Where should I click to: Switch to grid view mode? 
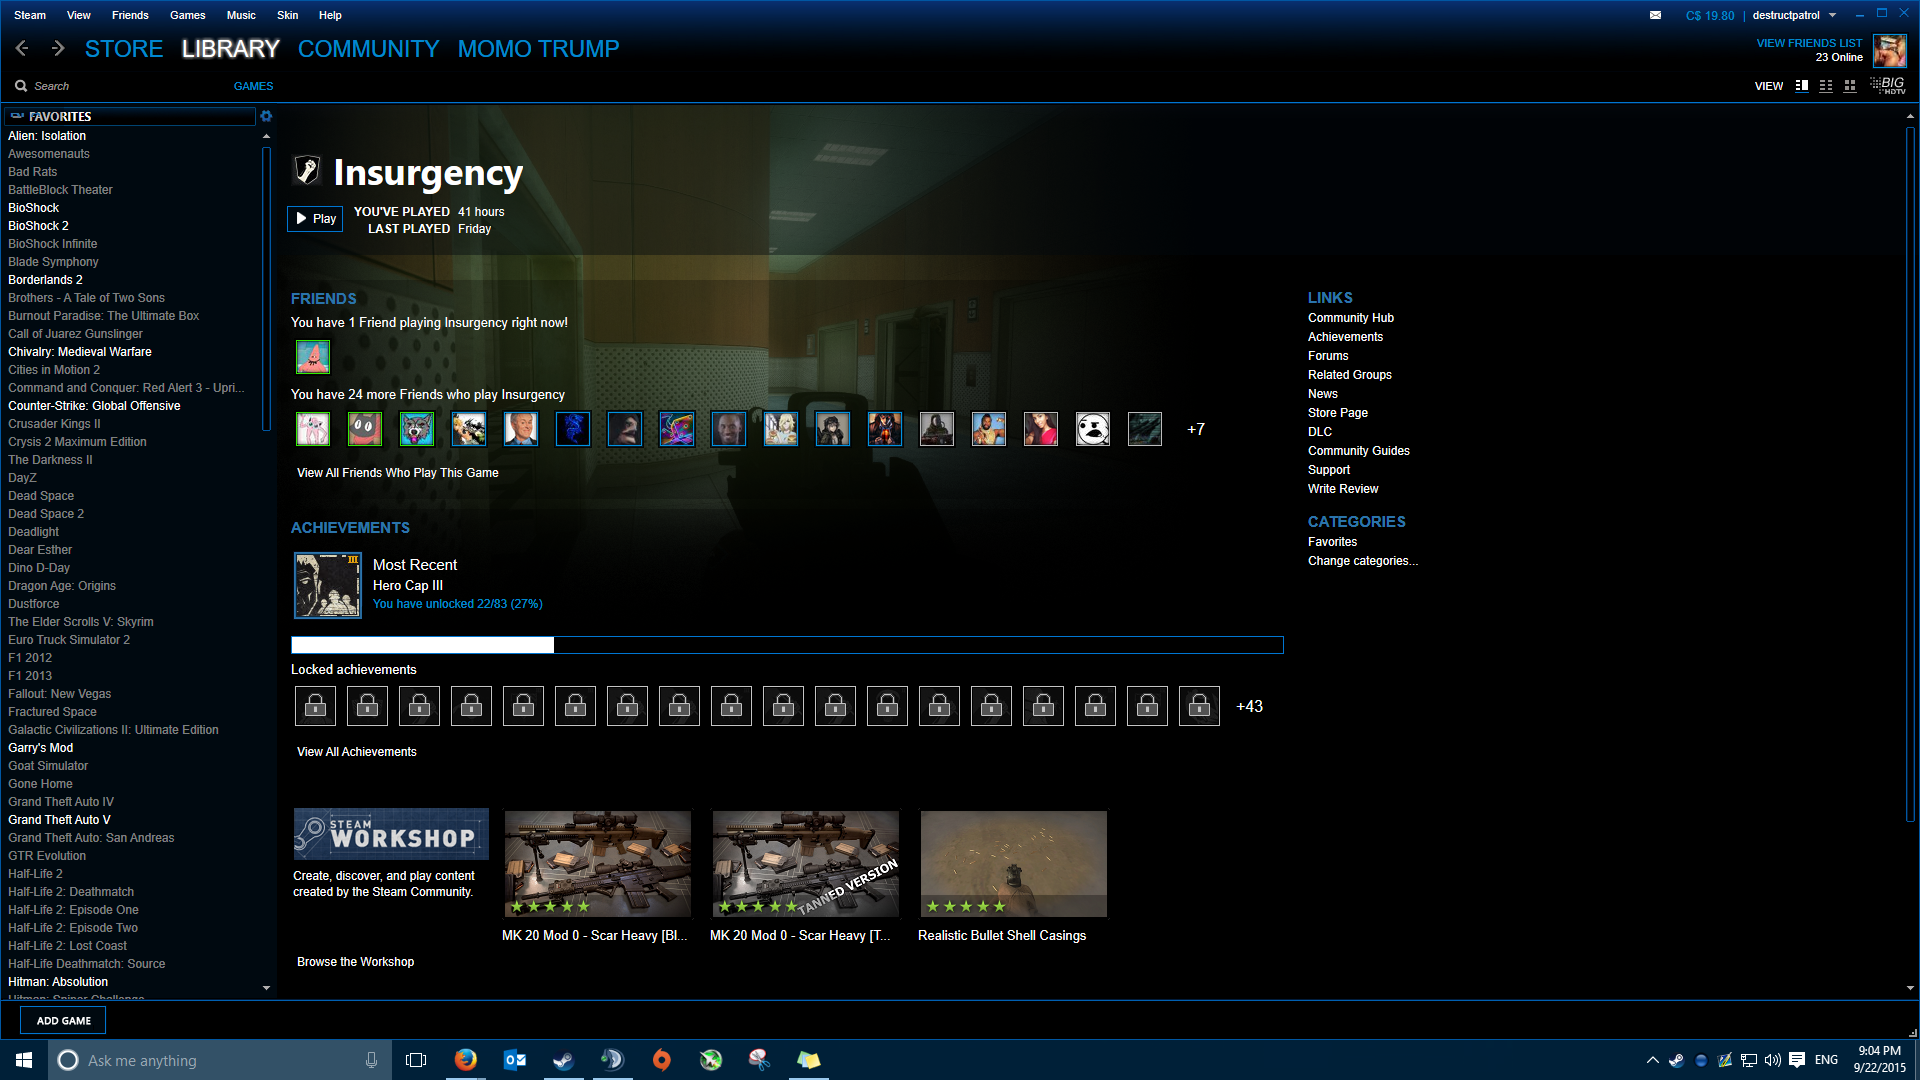tap(1850, 86)
